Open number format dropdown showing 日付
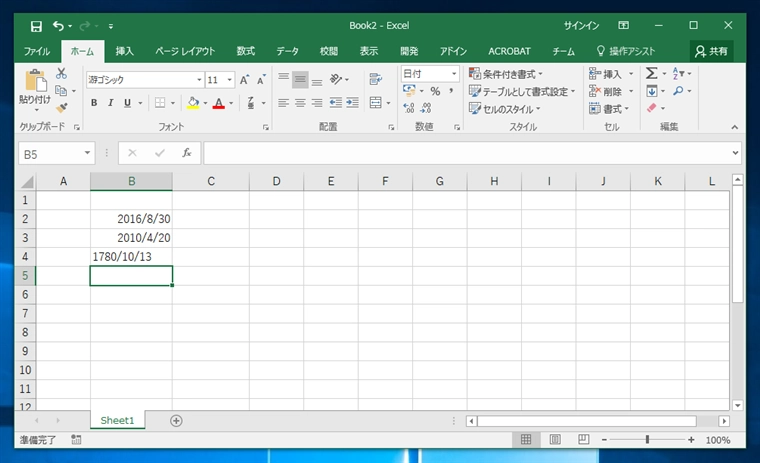 454,74
